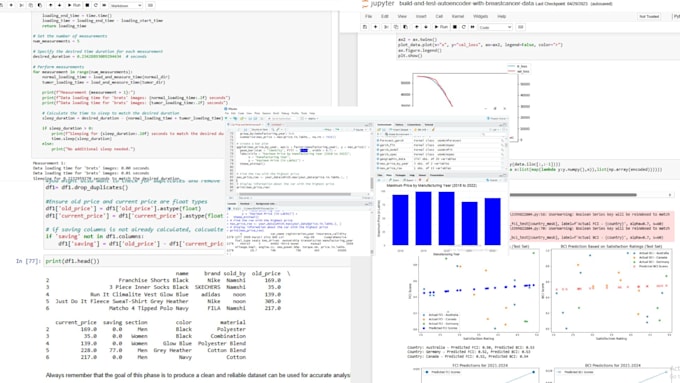Click the insert cell below plus icon

pyautogui.click(x=376, y=27)
